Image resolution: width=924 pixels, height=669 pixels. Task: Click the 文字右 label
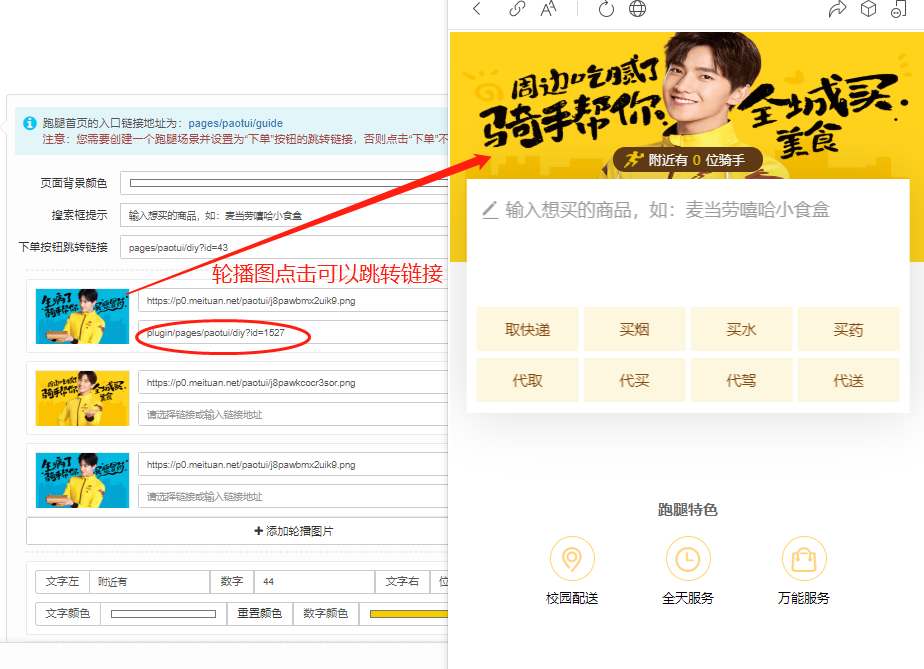click(x=402, y=582)
